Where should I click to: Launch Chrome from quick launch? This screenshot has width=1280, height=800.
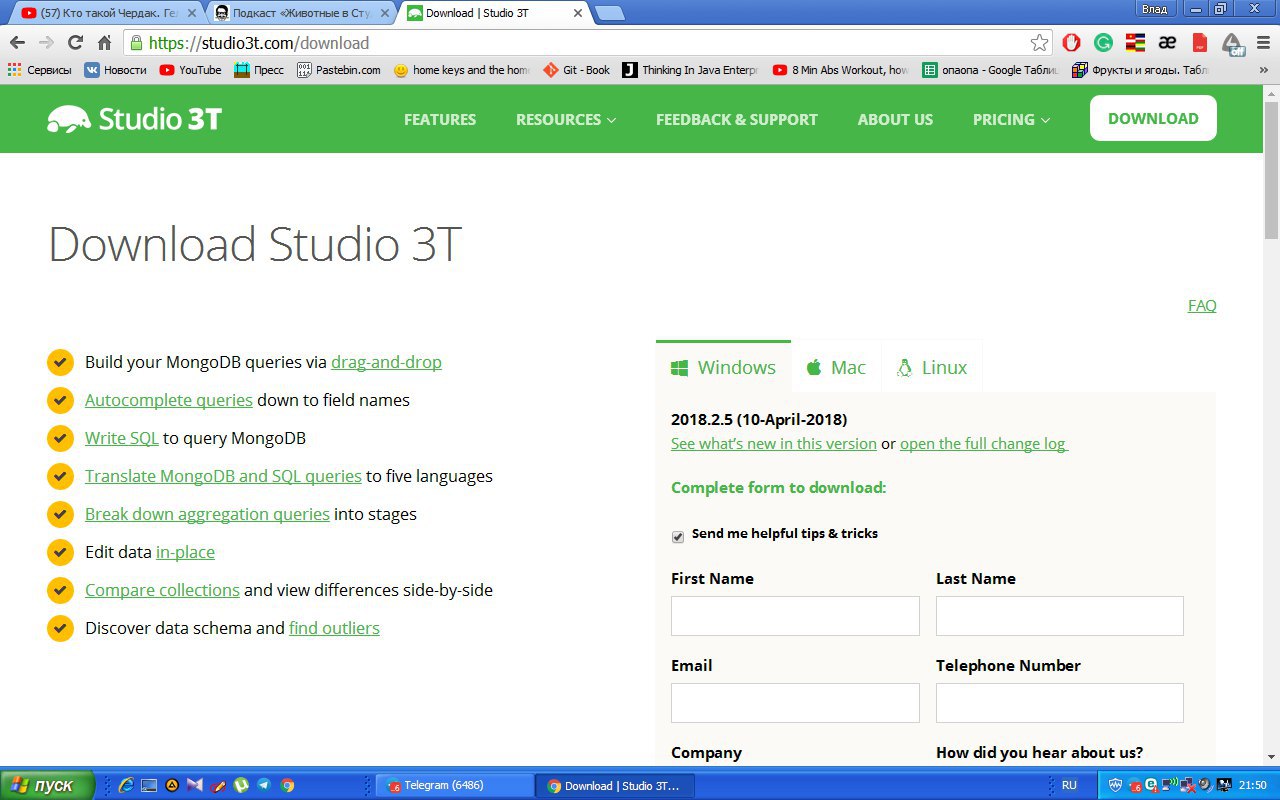pyautogui.click(x=287, y=786)
